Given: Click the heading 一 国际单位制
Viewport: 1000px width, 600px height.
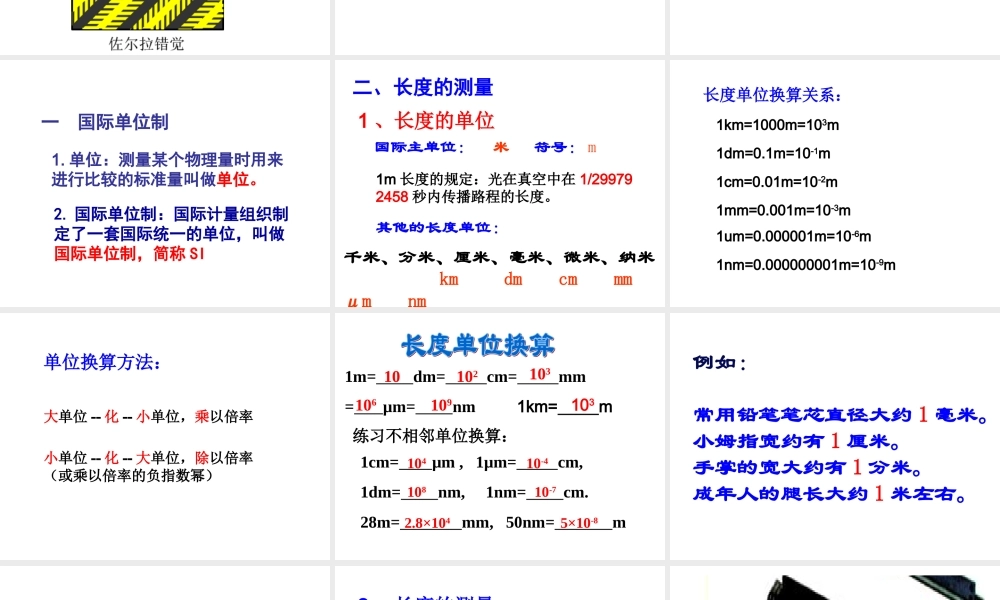Looking at the screenshot, I should (x=104, y=122).
